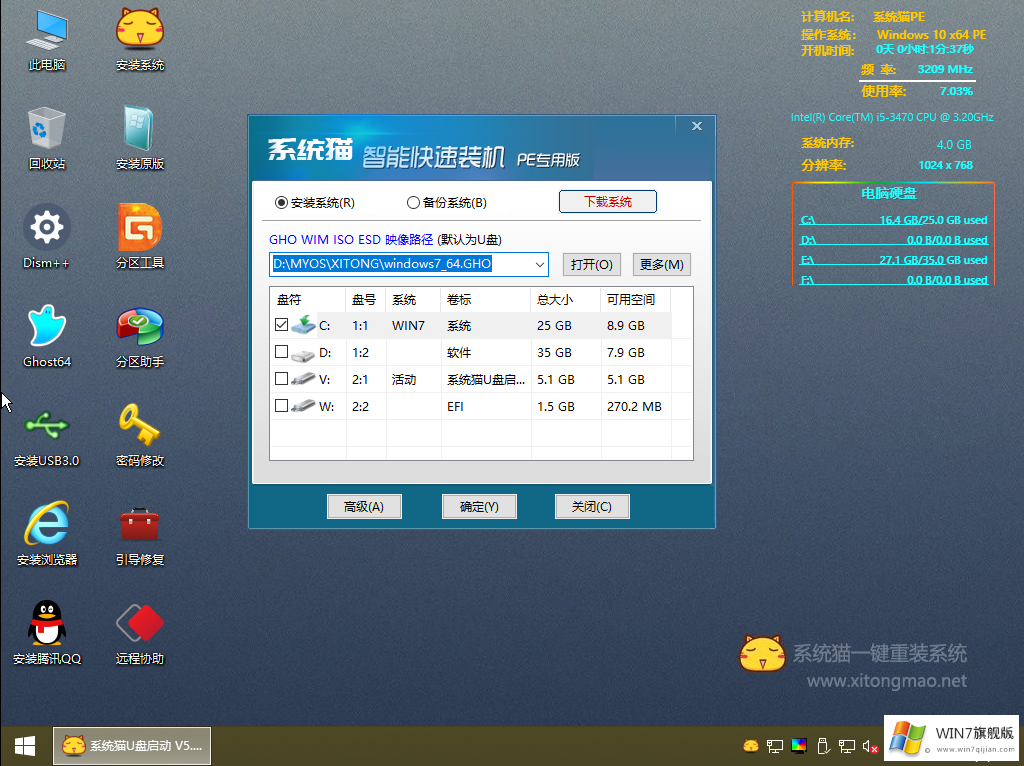
Task: Launch 分区工具 DiskGenius icon
Action: pyautogui.click(x=139, y=236)
